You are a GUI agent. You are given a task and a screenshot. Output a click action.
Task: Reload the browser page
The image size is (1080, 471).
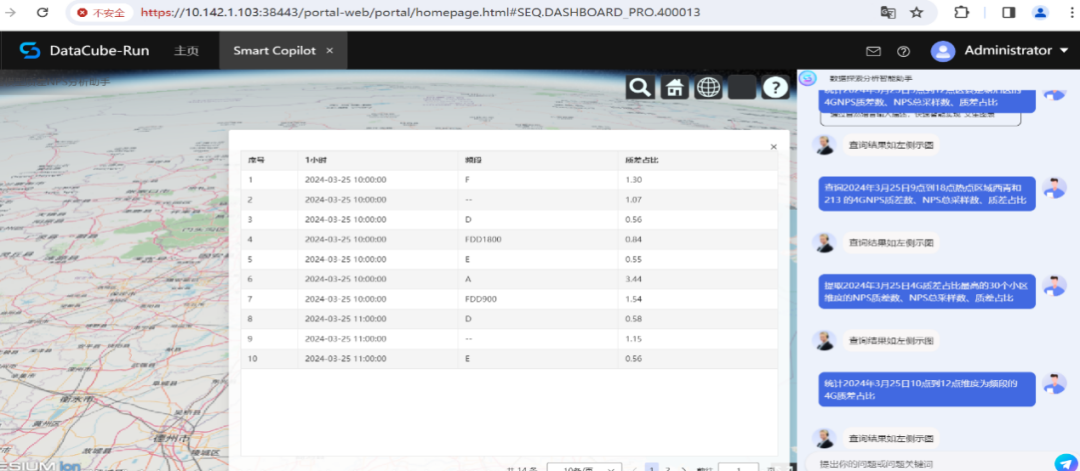(43, 12)
